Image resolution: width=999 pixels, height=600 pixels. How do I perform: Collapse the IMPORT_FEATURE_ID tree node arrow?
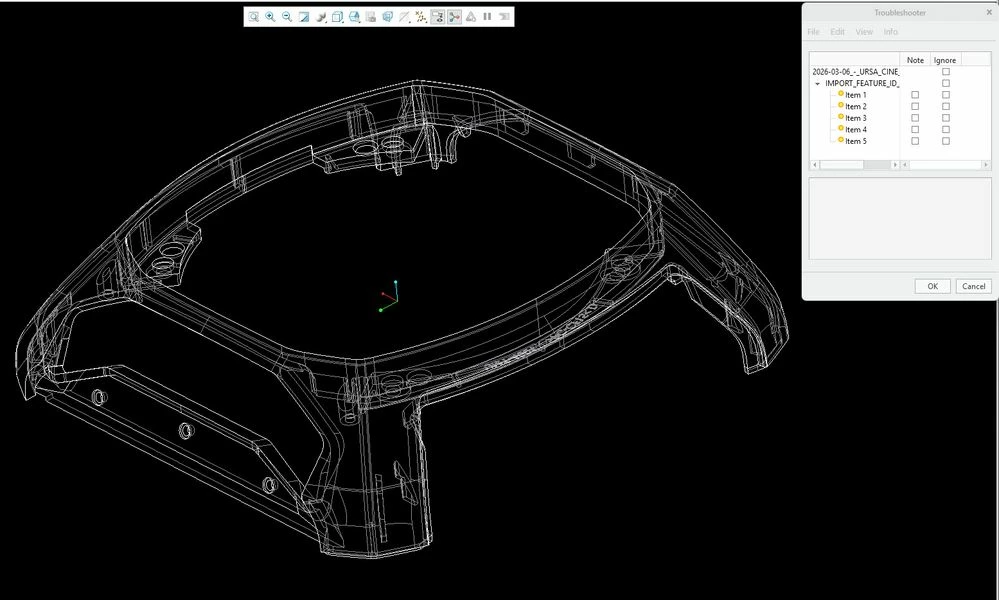(x=817, y=83)
